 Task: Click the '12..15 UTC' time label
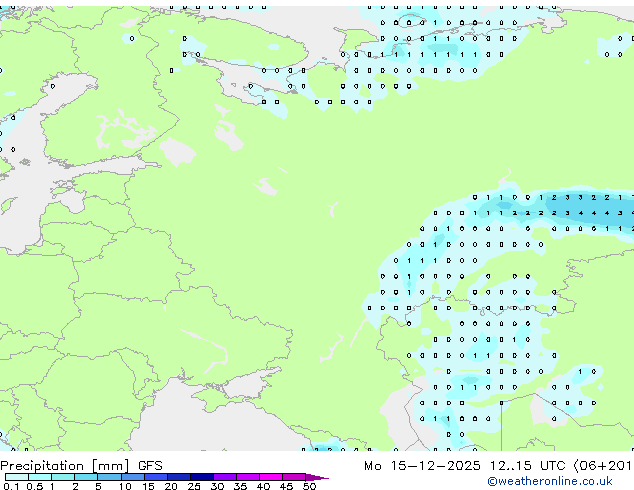(x=527, y=466)
